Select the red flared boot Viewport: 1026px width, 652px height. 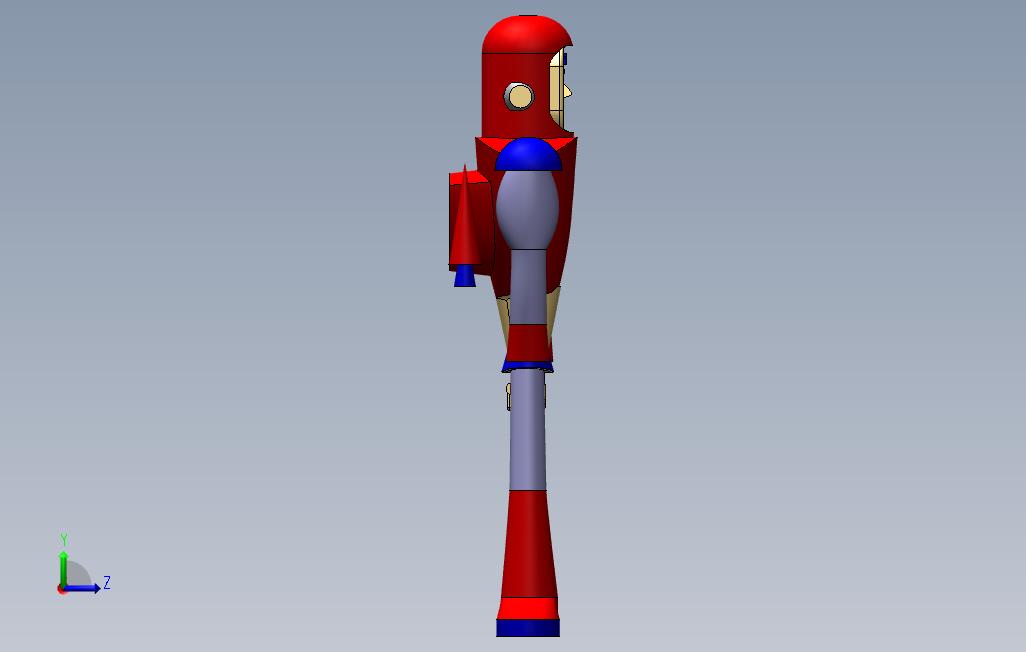[x=527, y=543]
